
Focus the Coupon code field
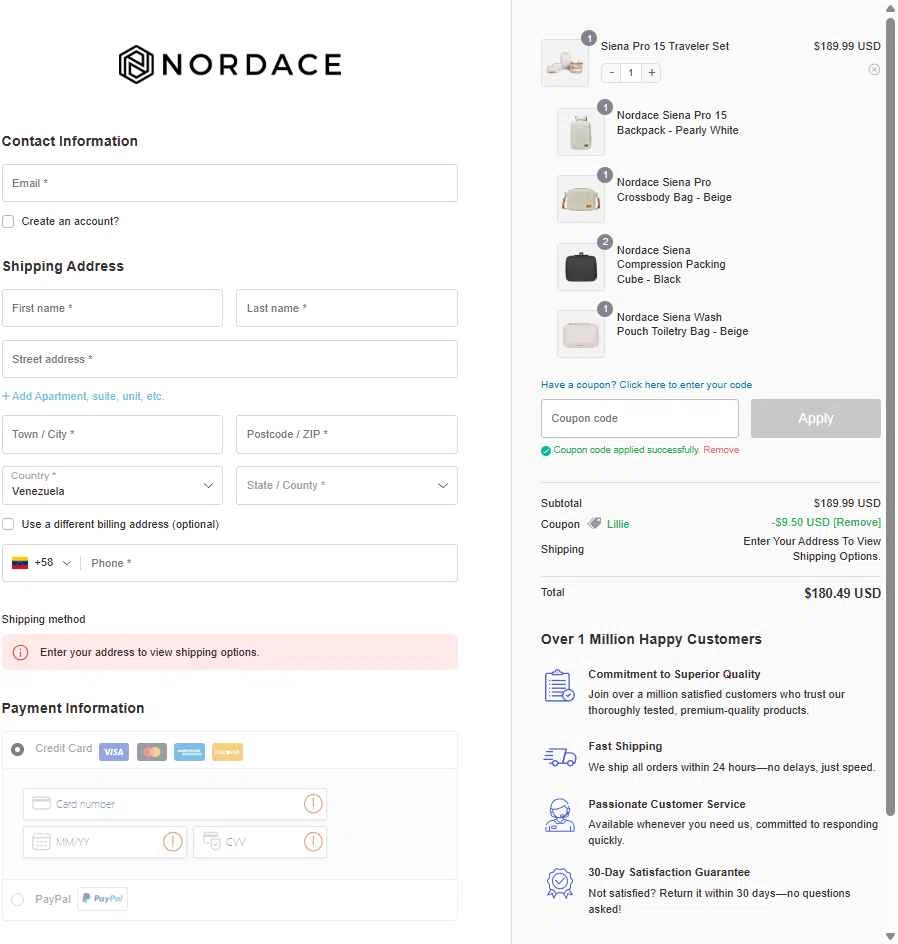(640, 418)
